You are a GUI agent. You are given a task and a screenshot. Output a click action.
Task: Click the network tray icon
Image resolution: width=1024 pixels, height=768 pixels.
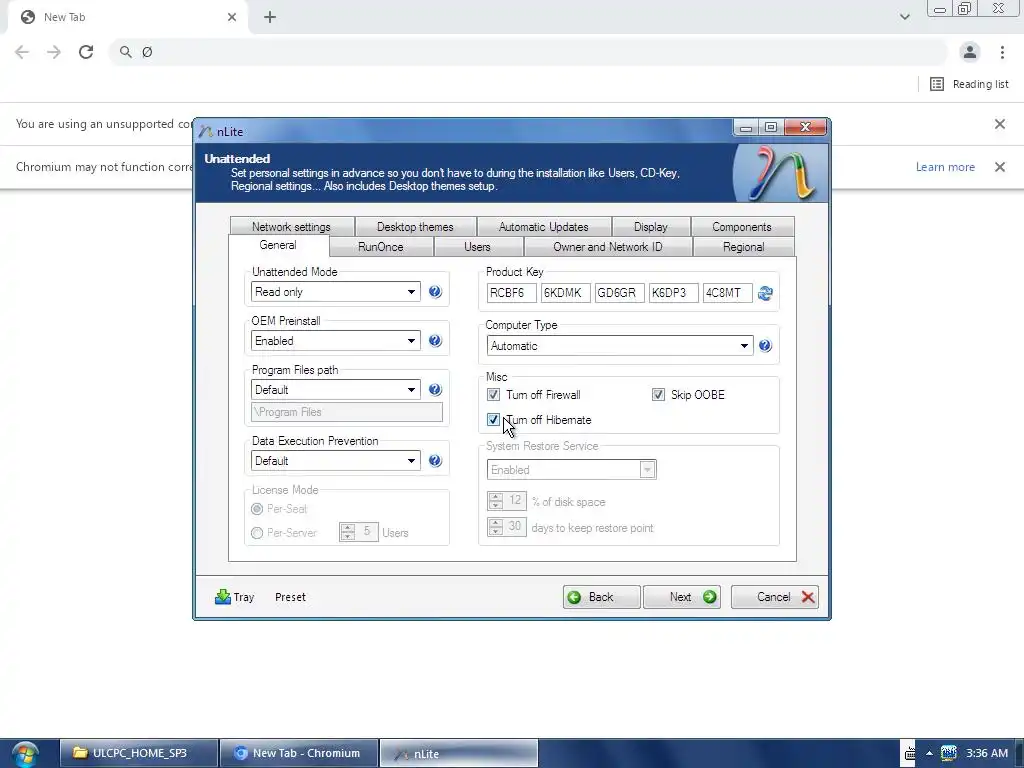click(x=948, y=753)
